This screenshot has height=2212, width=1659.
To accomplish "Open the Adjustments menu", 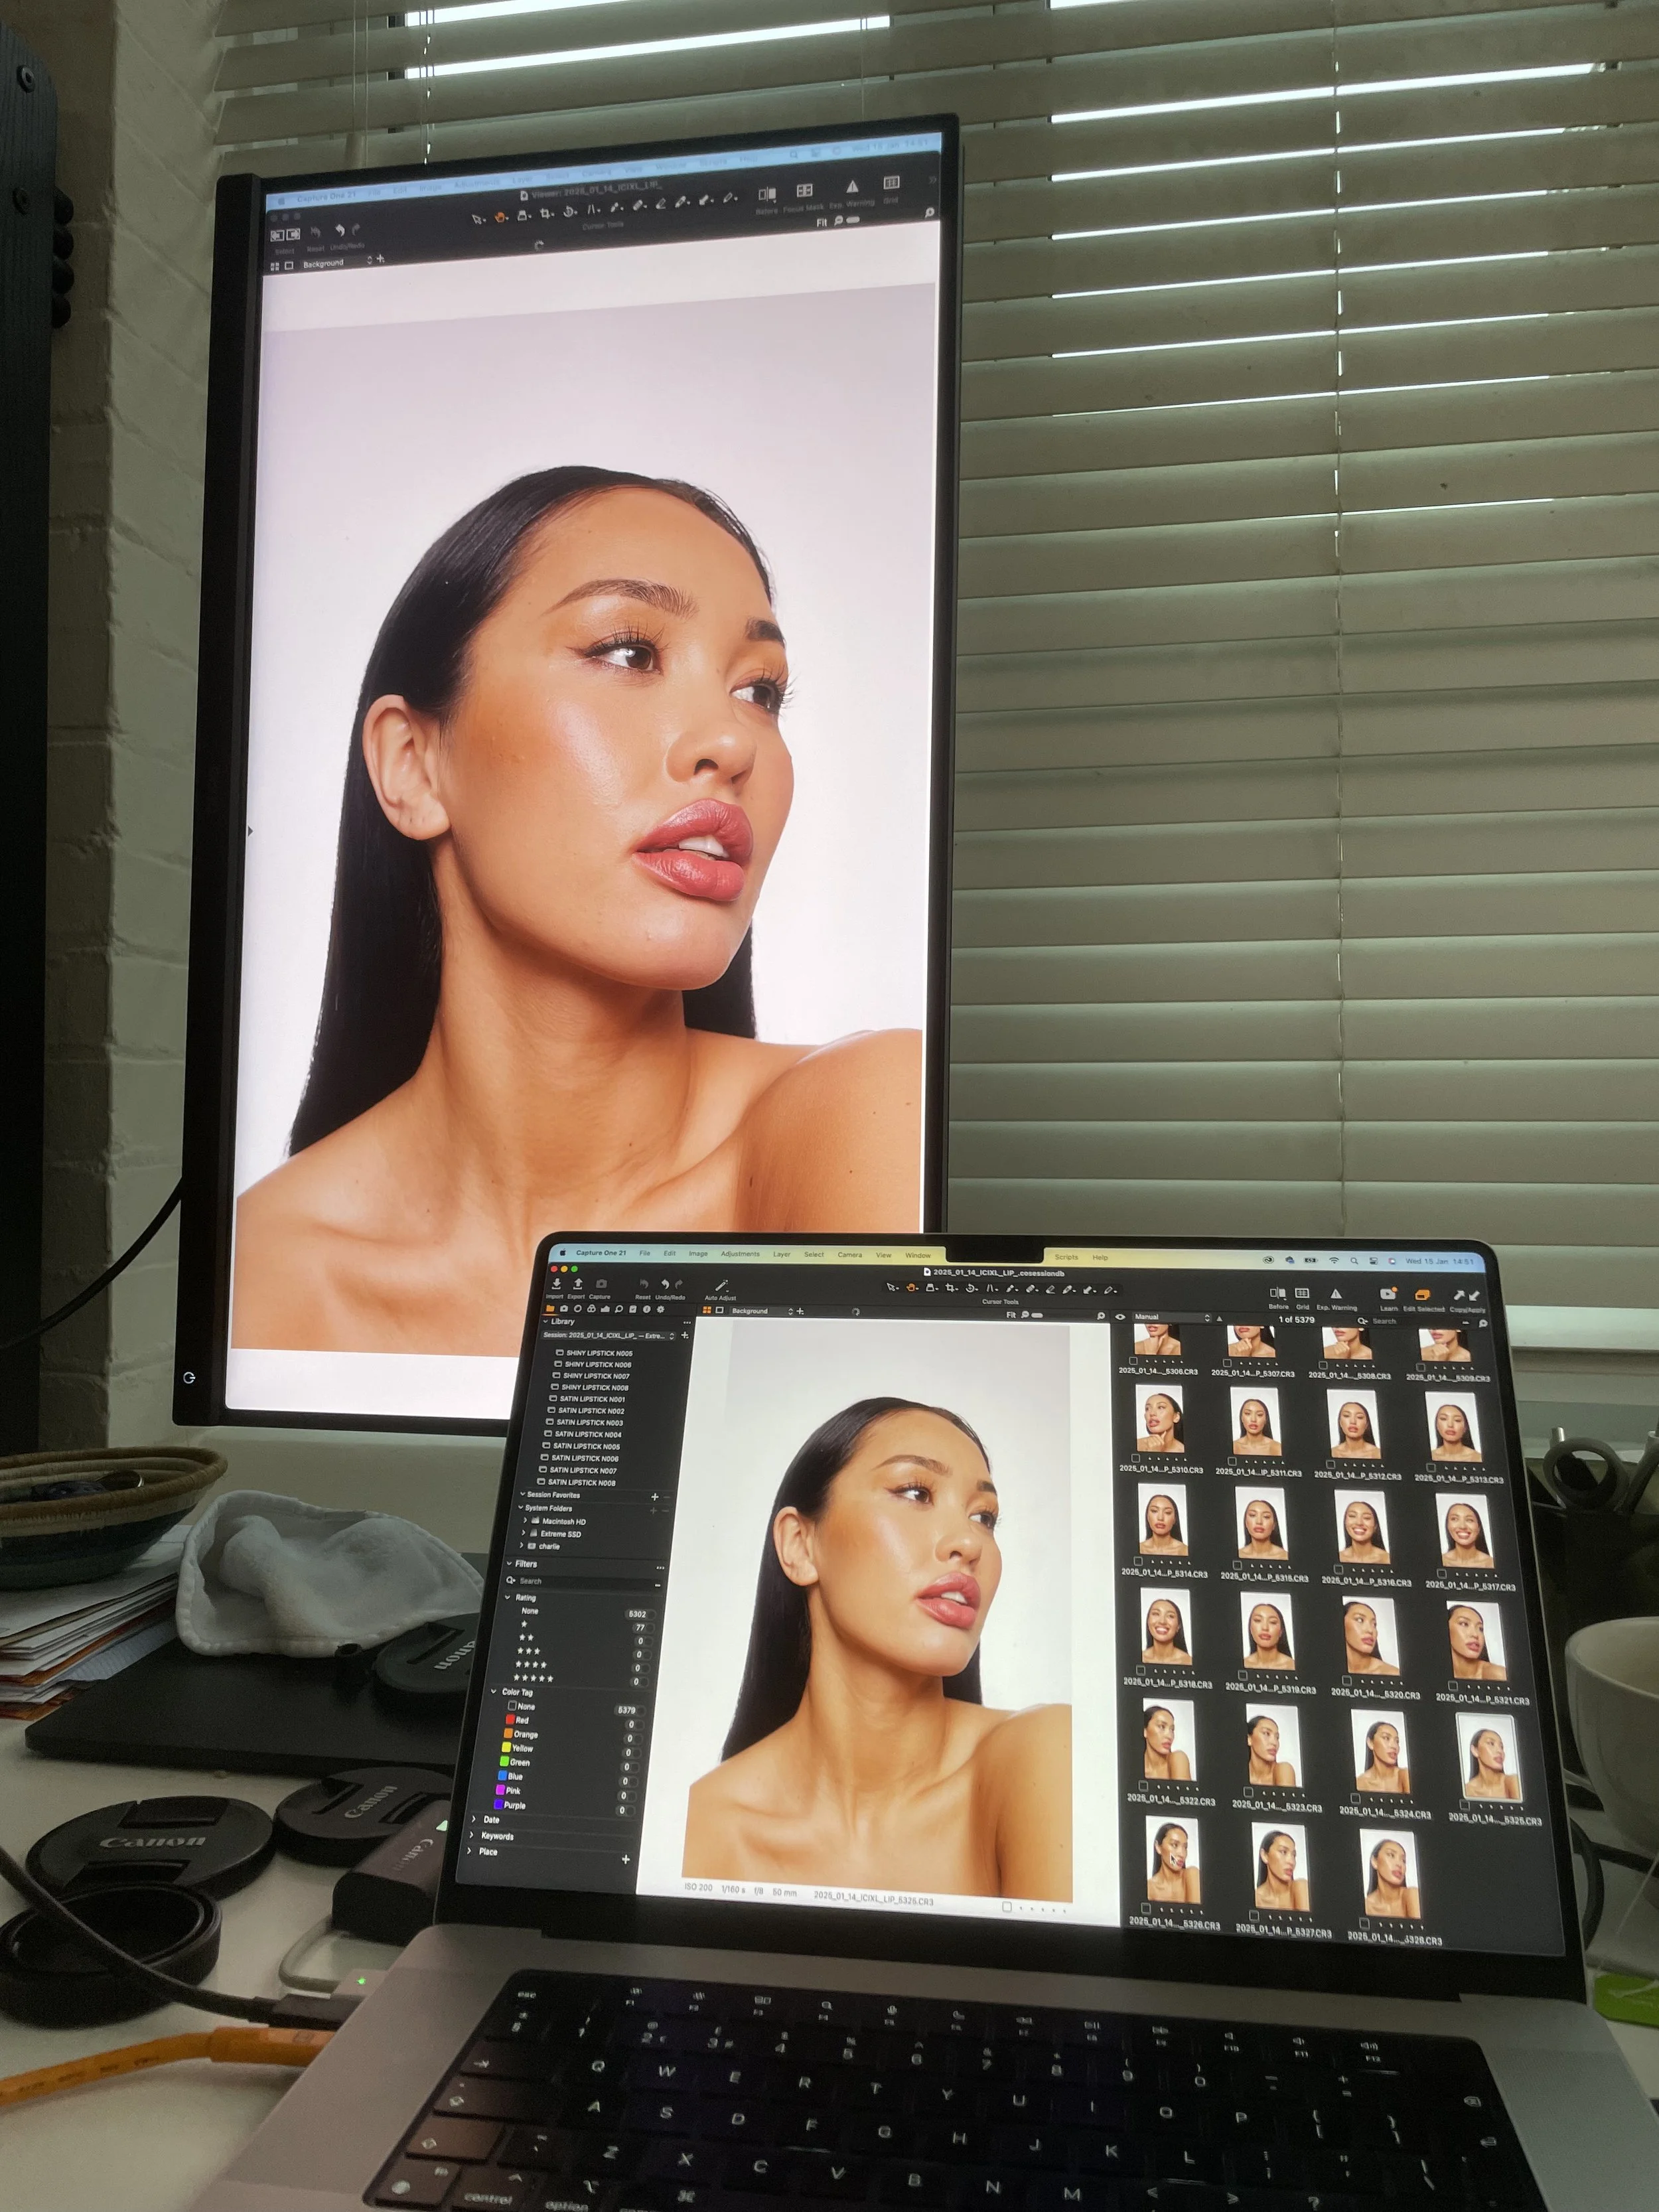I will 740,1254.
